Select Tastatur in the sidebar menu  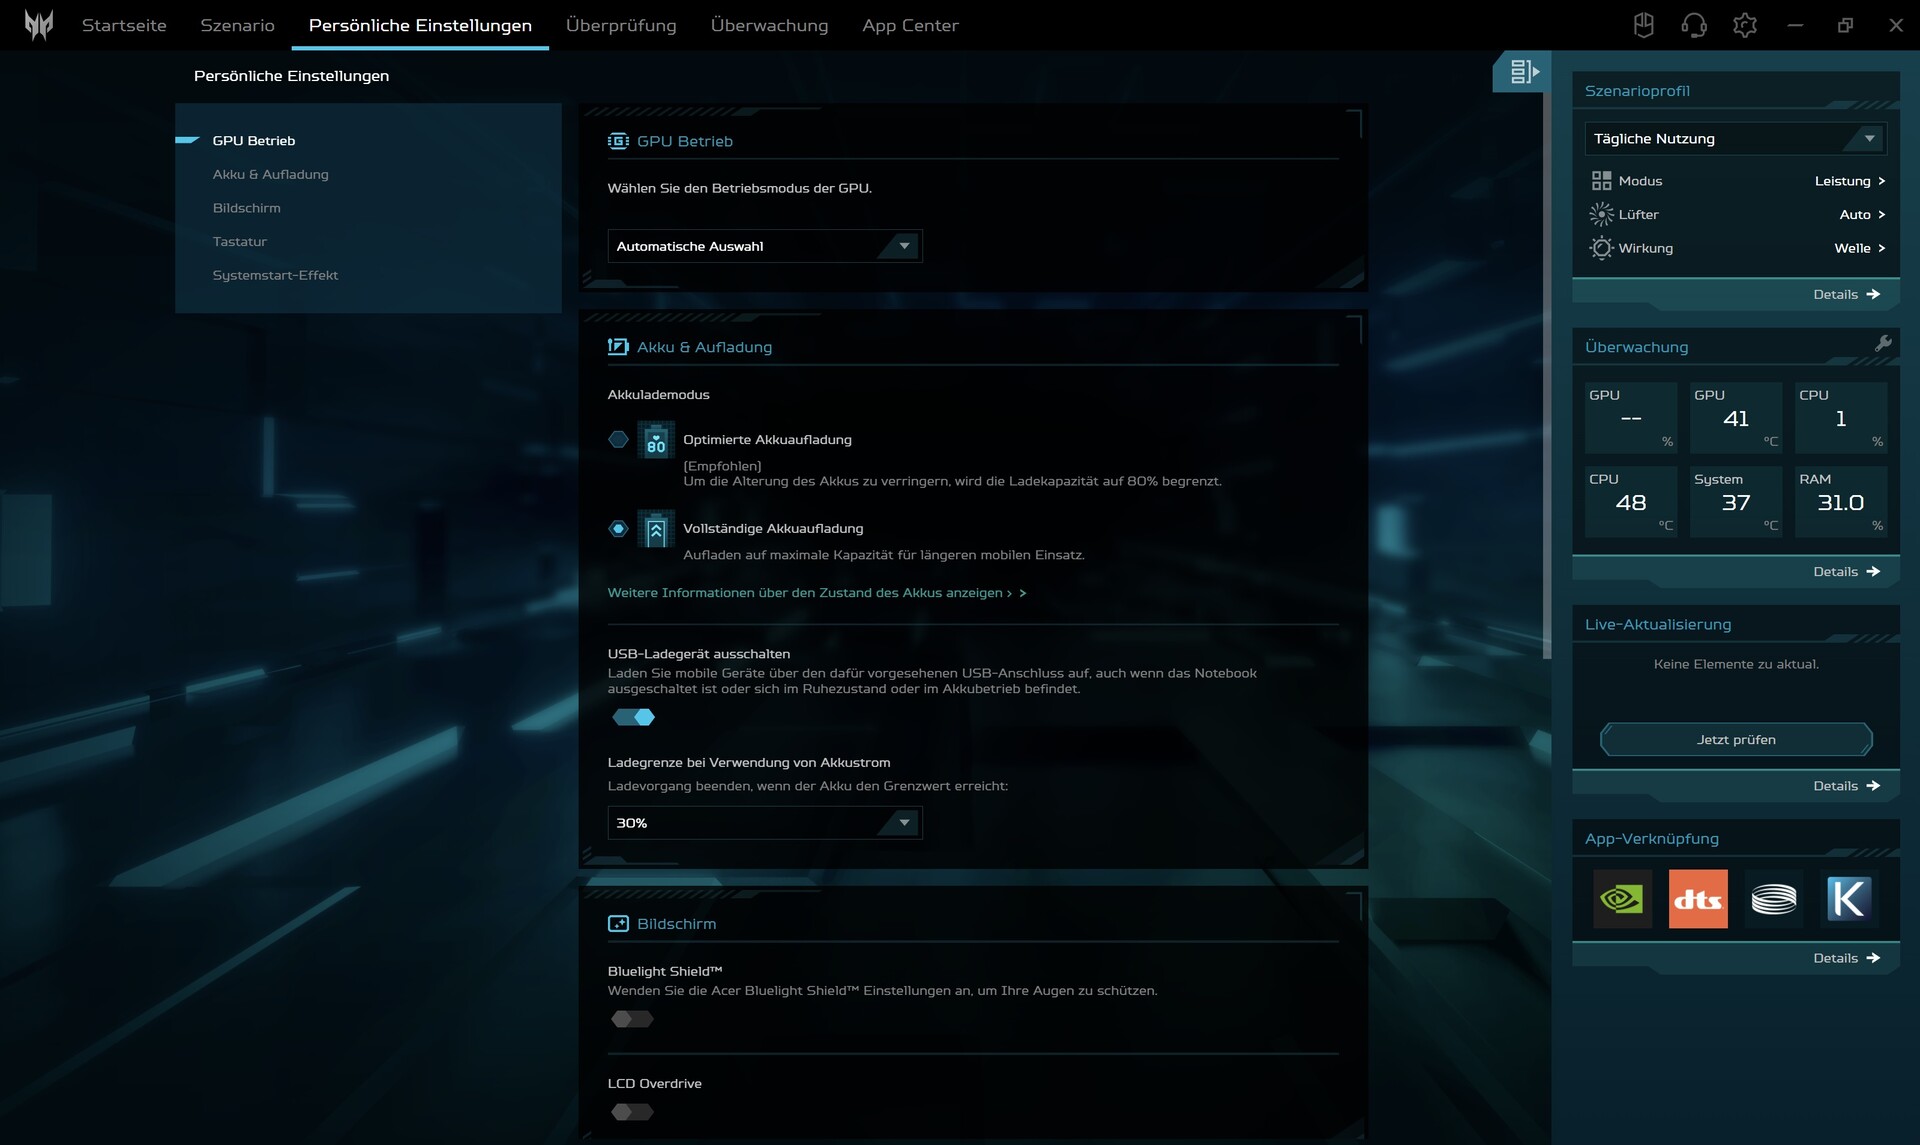240,242
